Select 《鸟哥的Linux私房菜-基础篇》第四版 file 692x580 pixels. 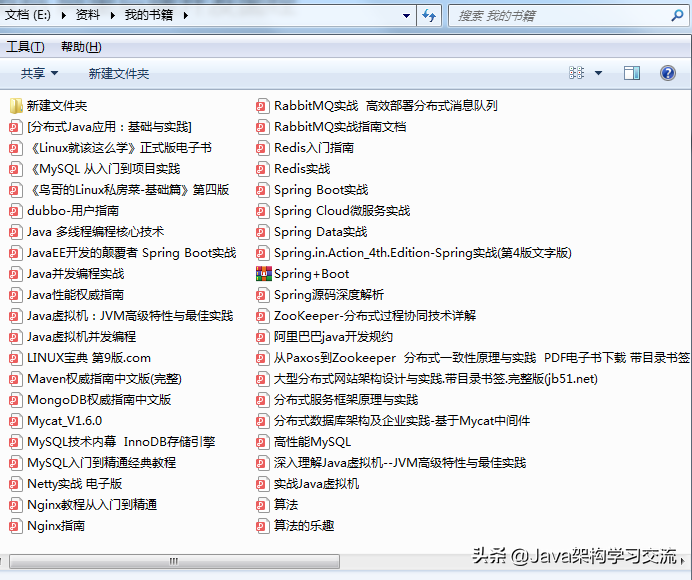pyautogui.click(x=128, y=190)
